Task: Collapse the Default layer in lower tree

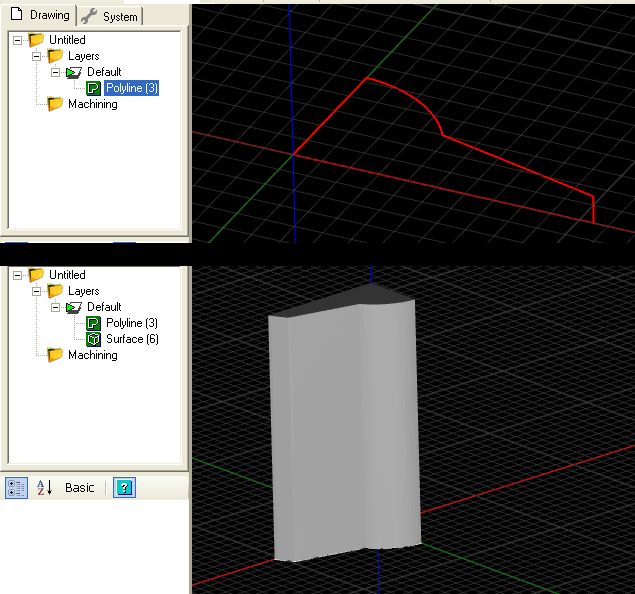Action: 56,307
